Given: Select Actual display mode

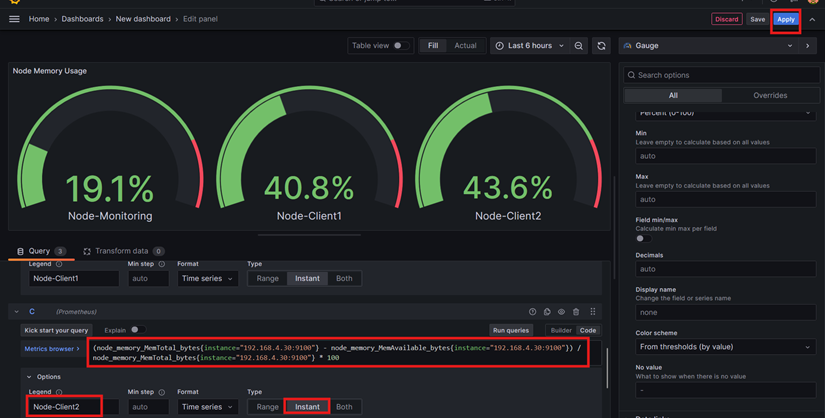Looking at the screenshot, I should [x=465, y=46].
